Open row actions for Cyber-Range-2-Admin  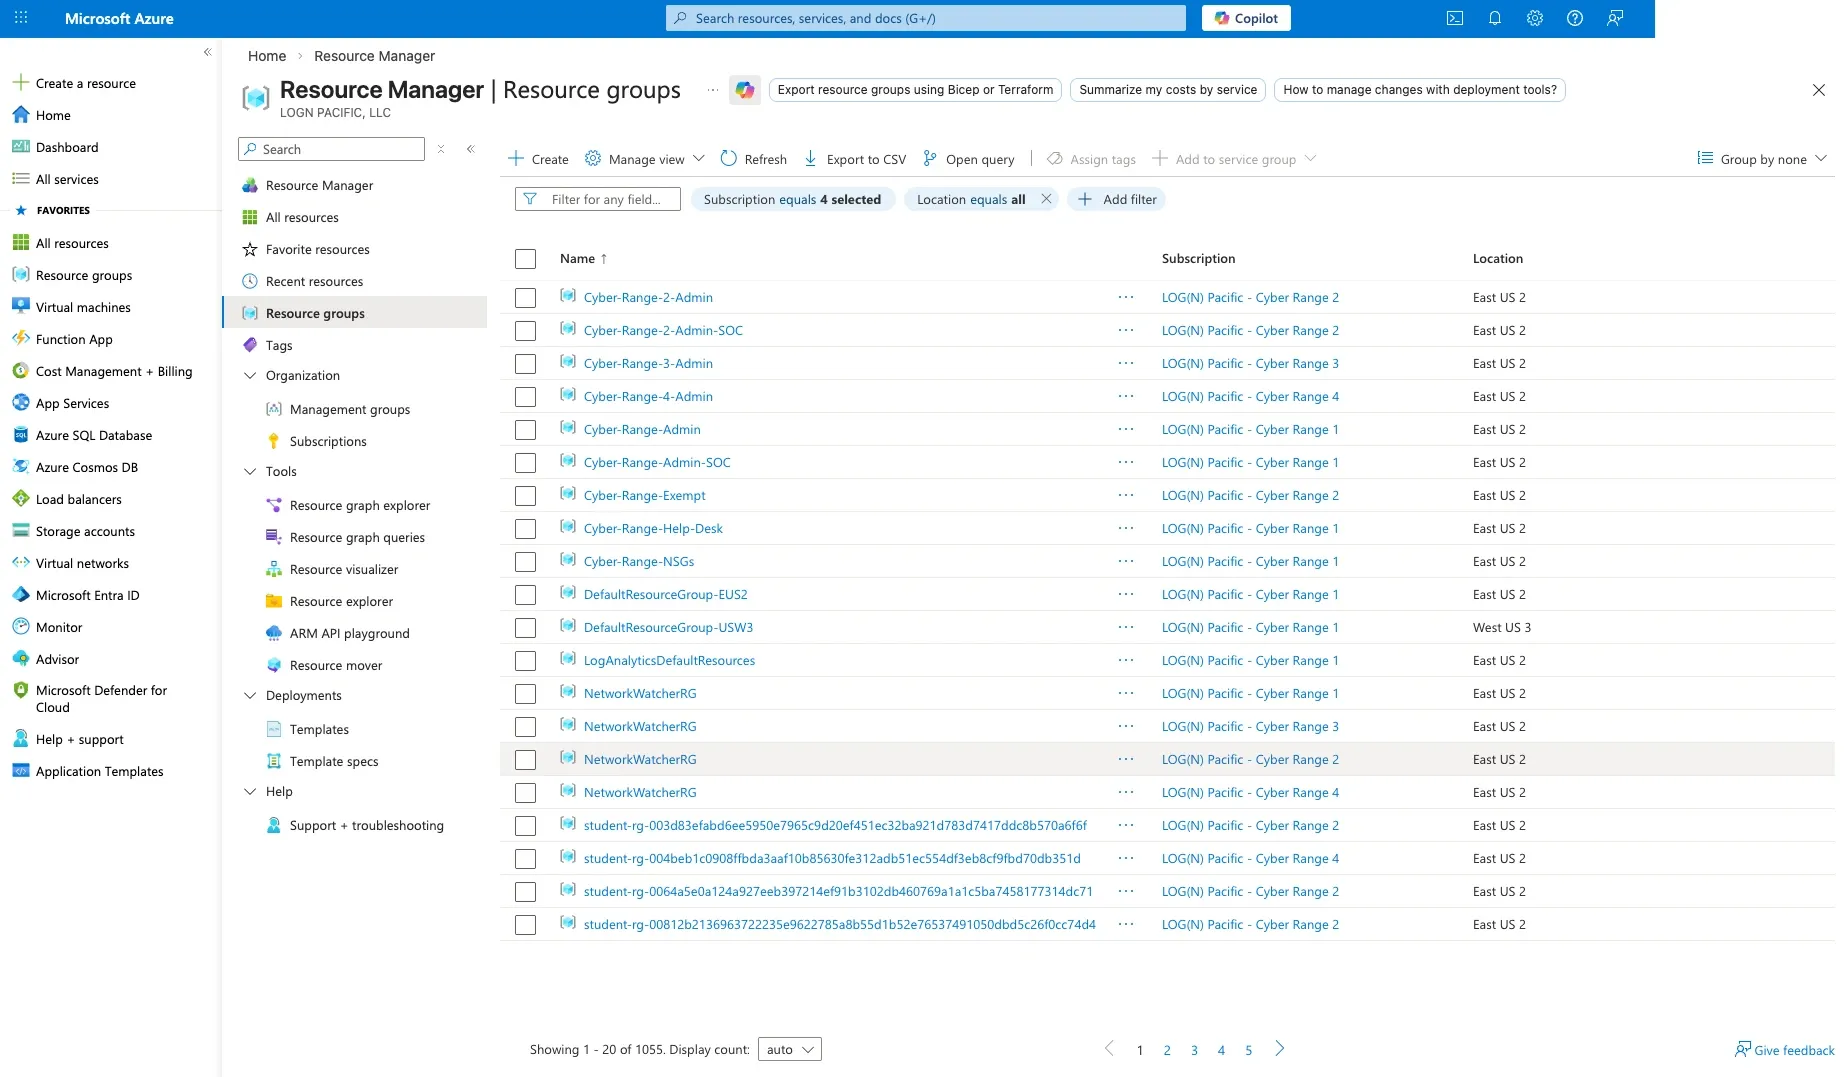pos(1126,297)
